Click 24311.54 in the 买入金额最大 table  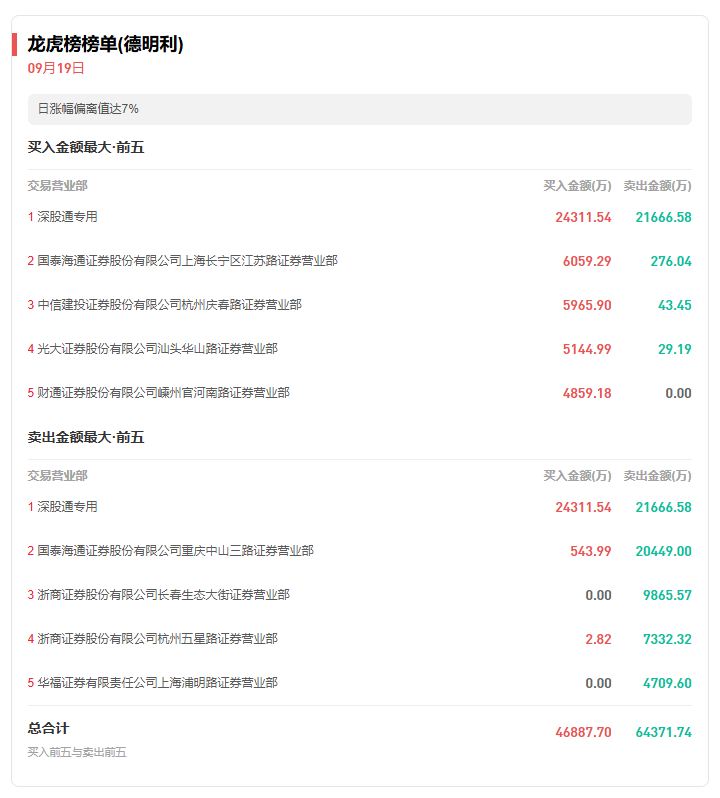[x=583, y=217]
